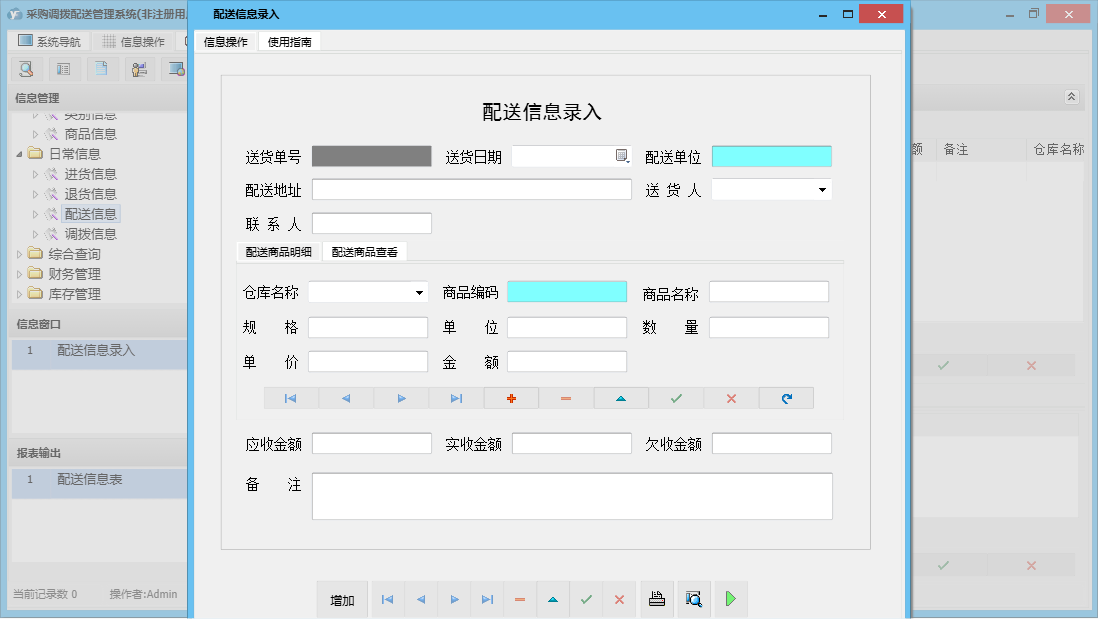The height and width of the screenshot is (630, 1098).
Task: Click inside the highlighted 配送单位 input field
Action: (770, 156)
